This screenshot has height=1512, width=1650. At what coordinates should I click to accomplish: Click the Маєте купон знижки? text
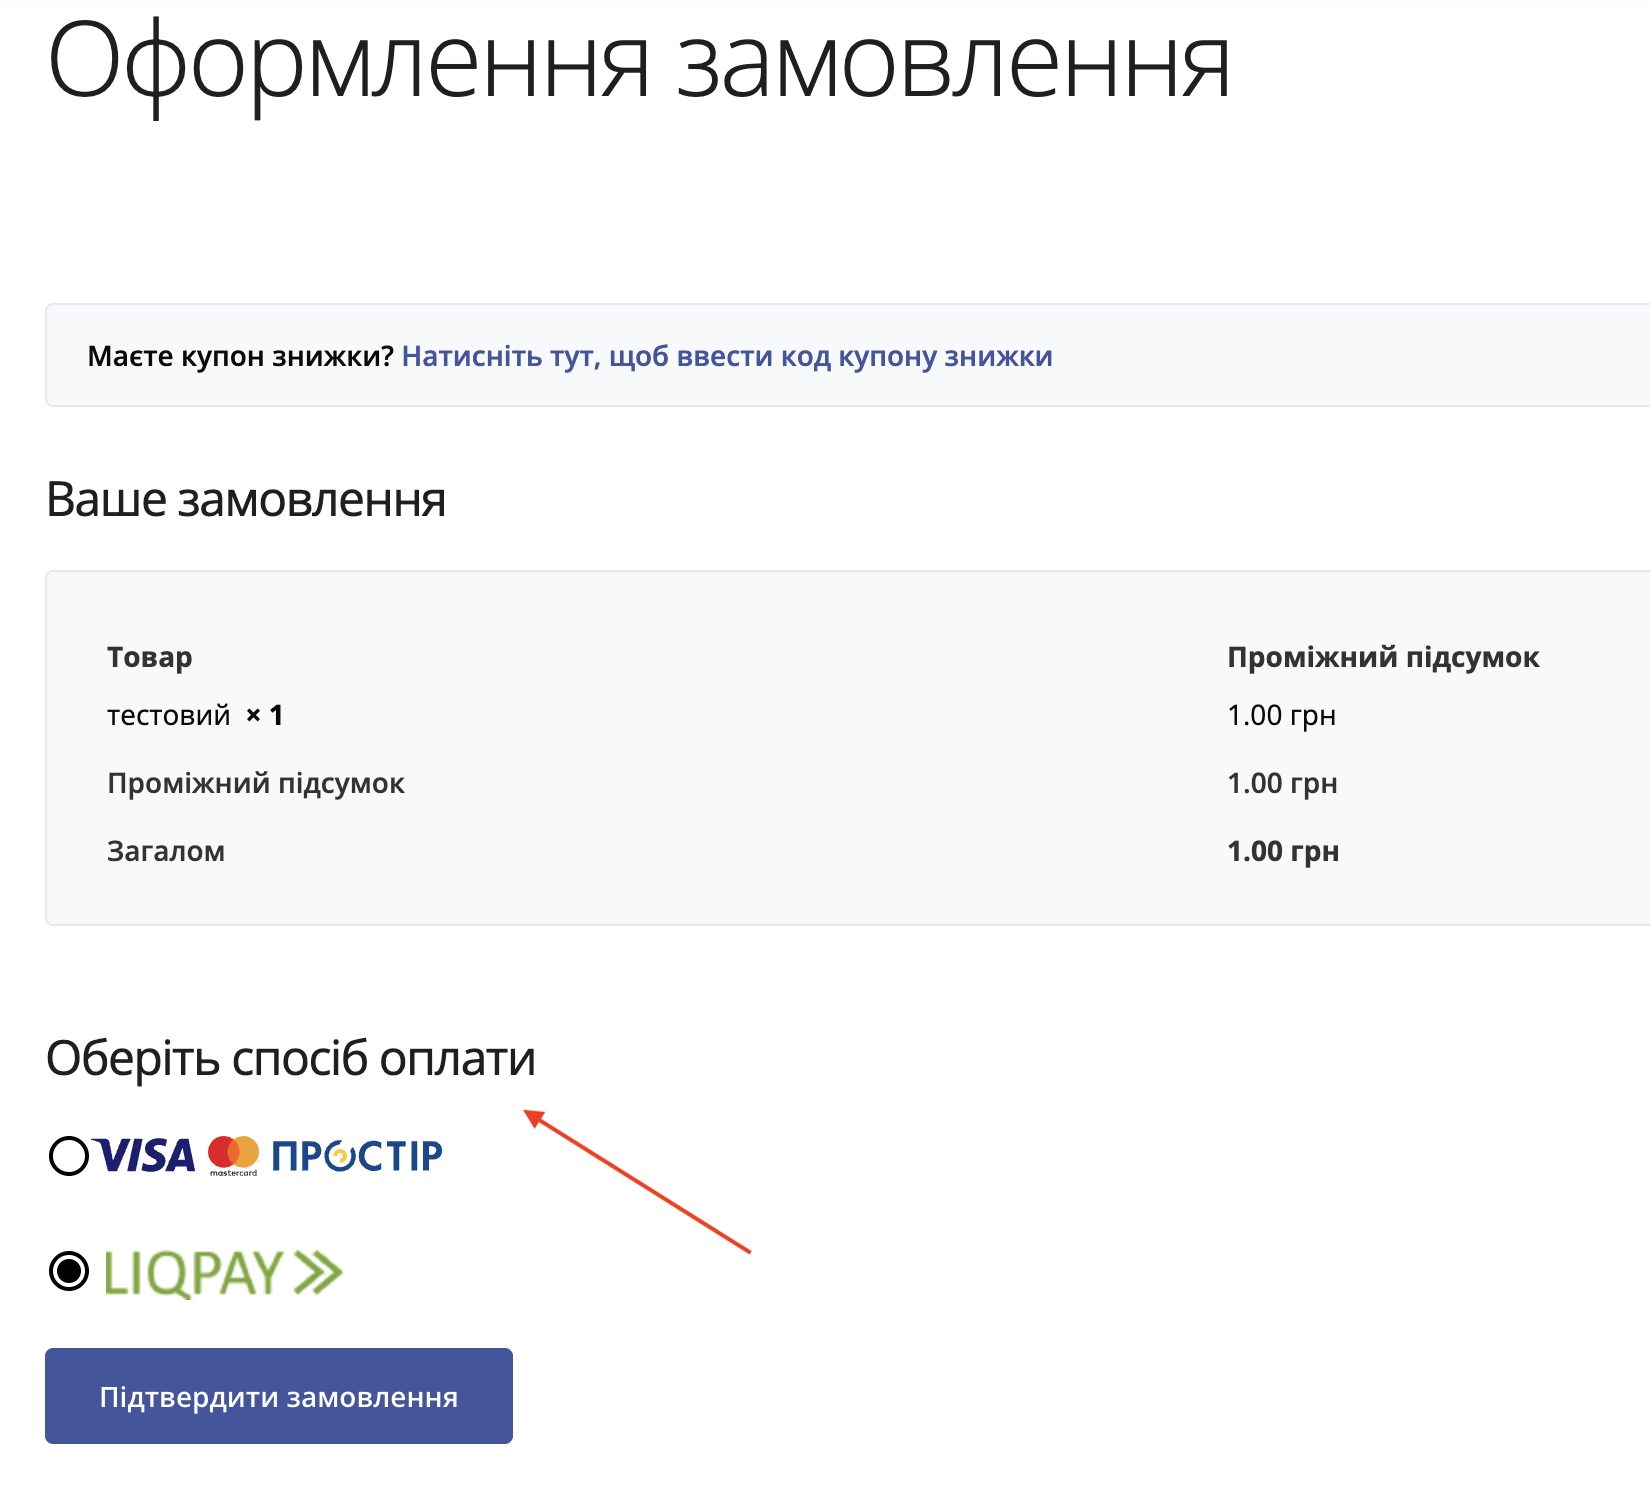click(241, 357)
